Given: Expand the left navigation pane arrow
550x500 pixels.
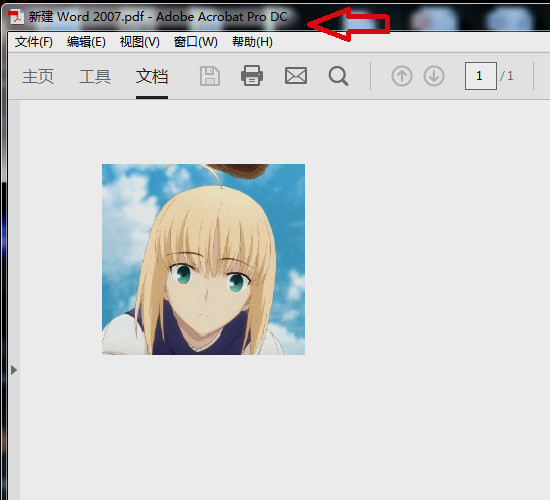Looking at the screenshot, I should coord(14,370).
